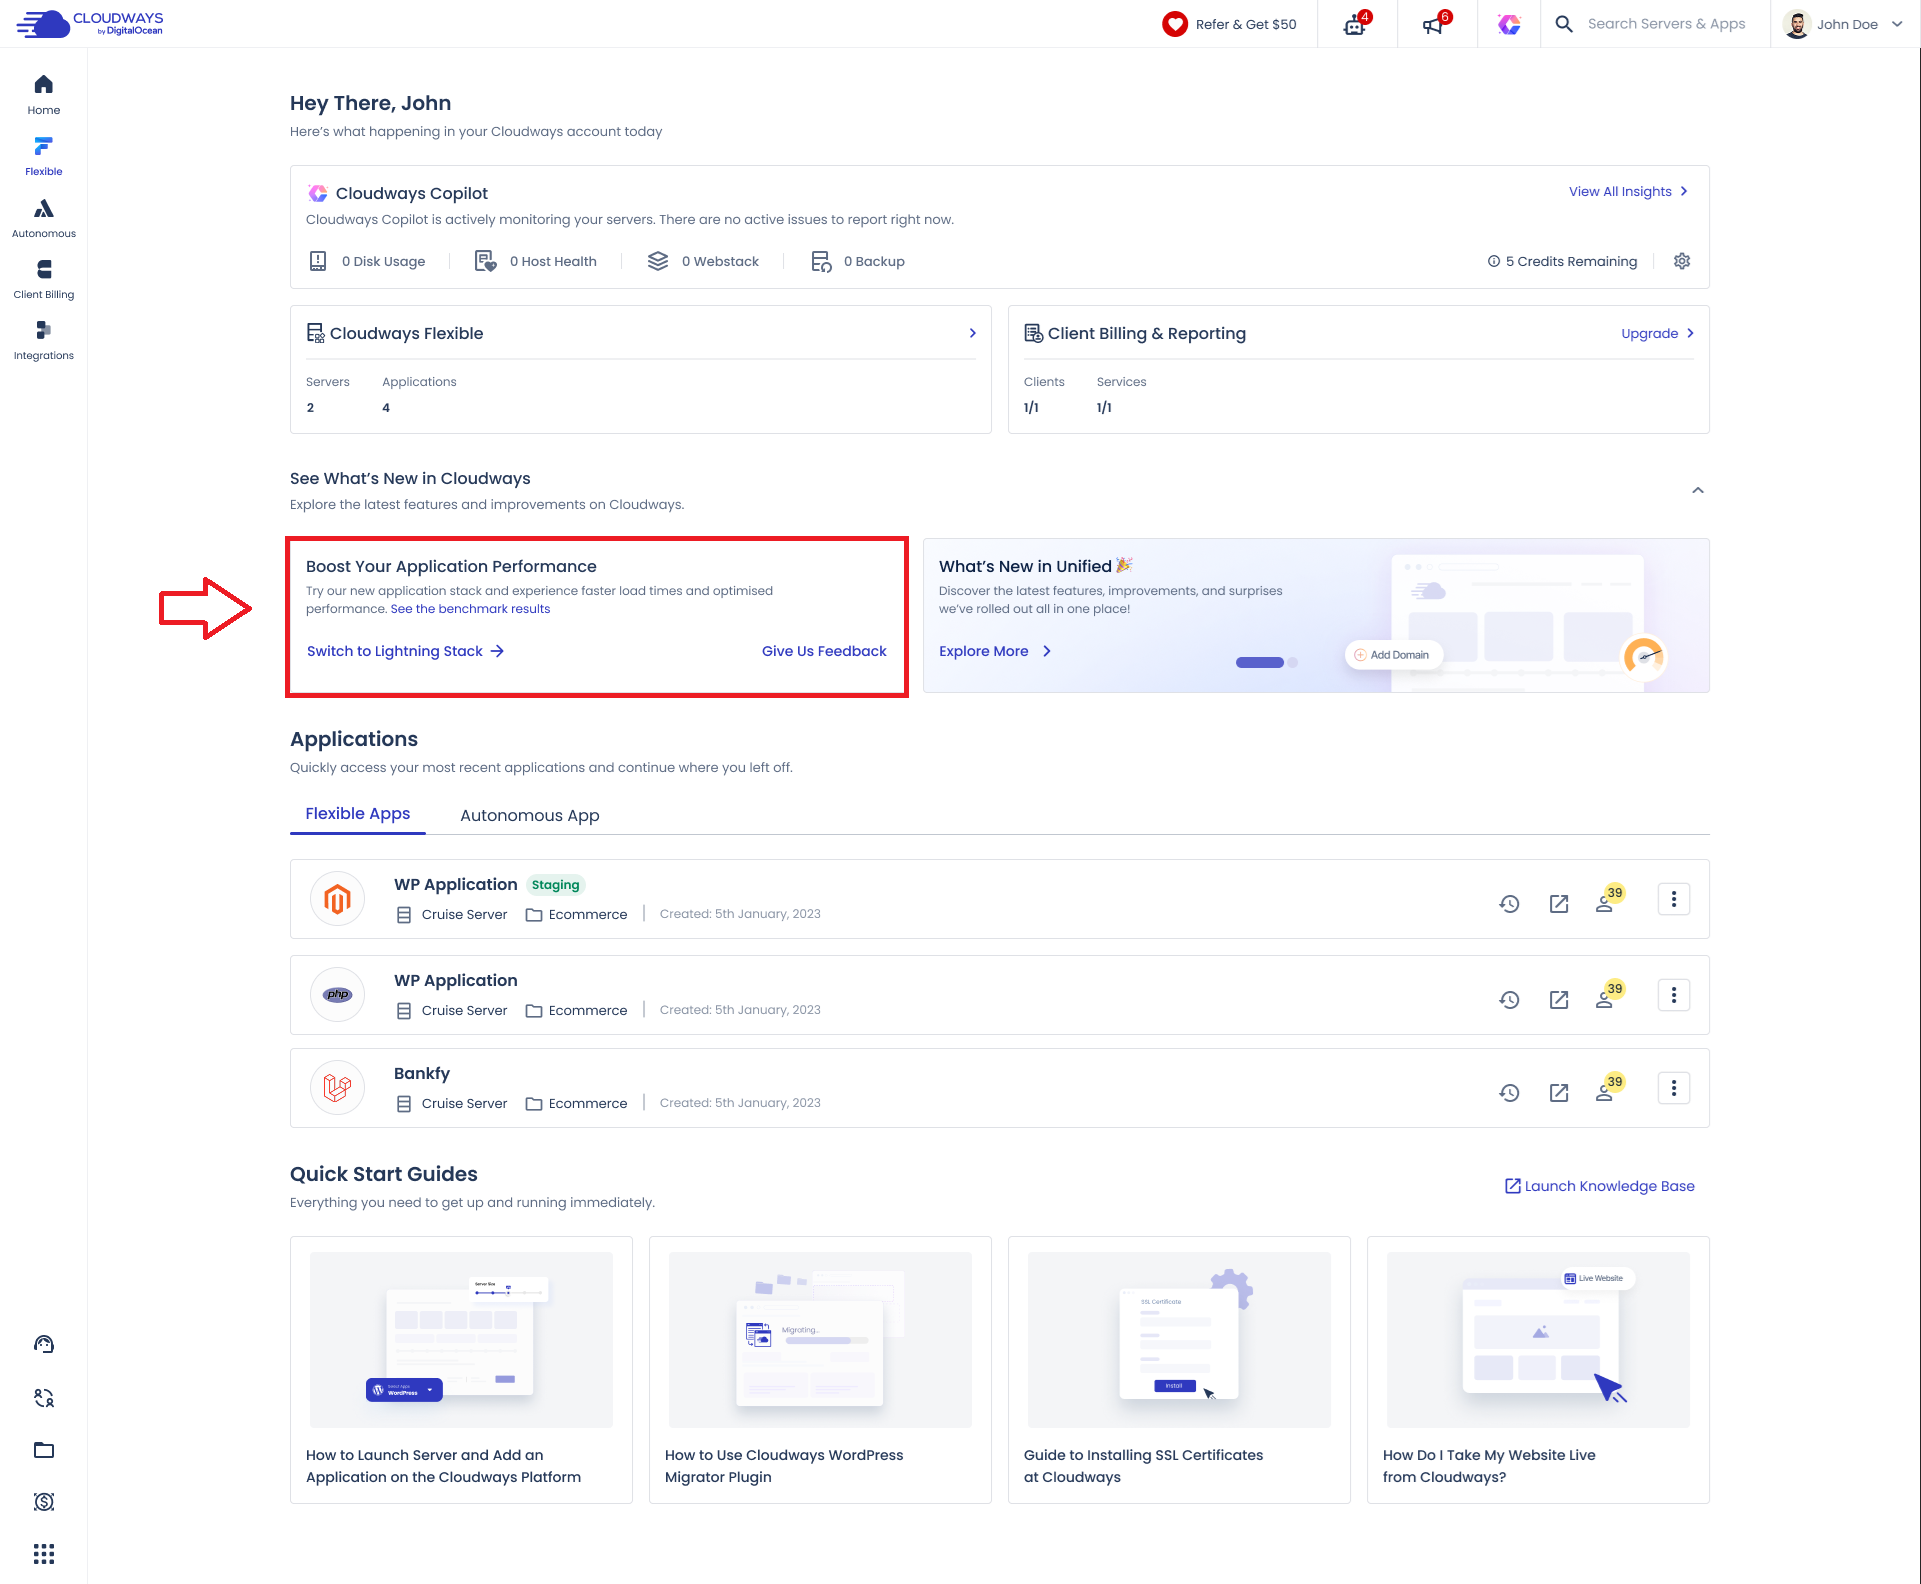This screenshot has height=1584, width=1921.
Task: Click Upgrade in Client Billing & Reporting
Action: pos(1657,333)
